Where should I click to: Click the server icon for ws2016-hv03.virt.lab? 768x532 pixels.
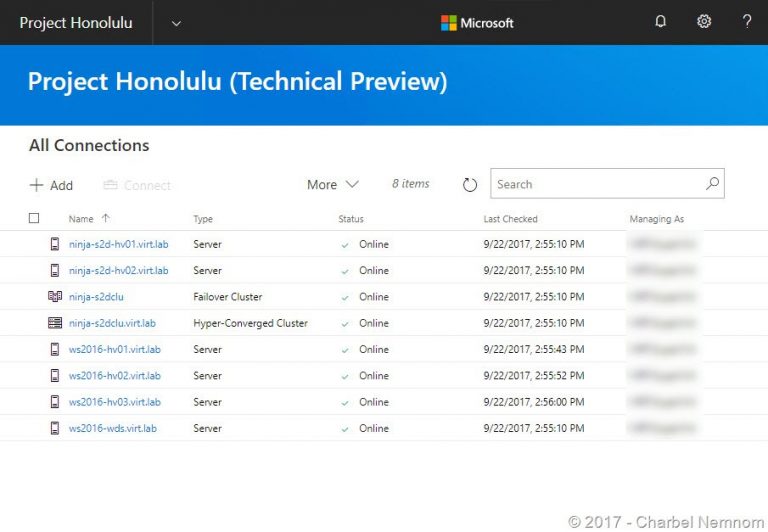pyautogui.click(x=55, y=402)
